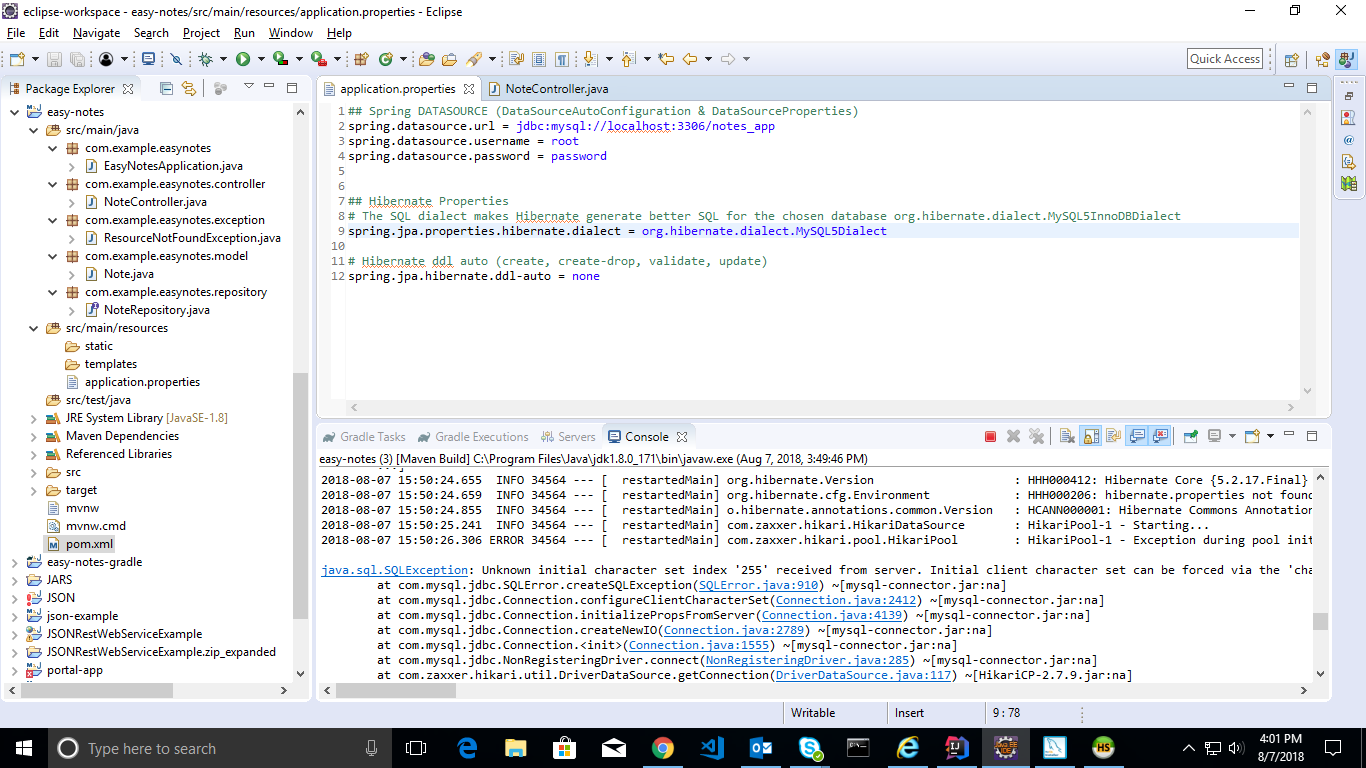Click the Clear Console icon

pos(1067,436)
